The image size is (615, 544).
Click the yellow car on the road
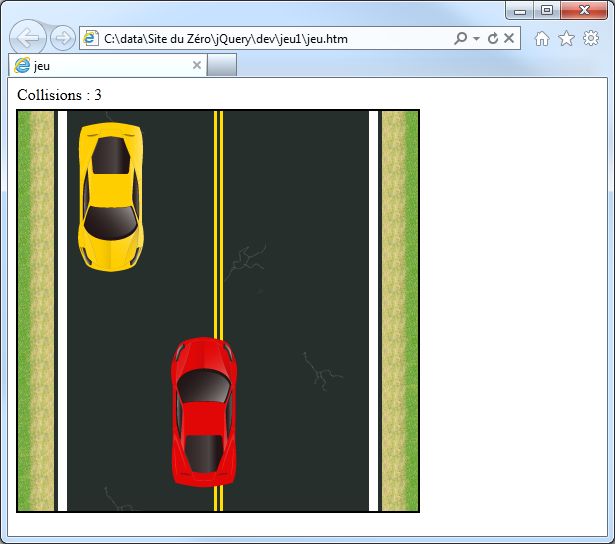[111, 196]
